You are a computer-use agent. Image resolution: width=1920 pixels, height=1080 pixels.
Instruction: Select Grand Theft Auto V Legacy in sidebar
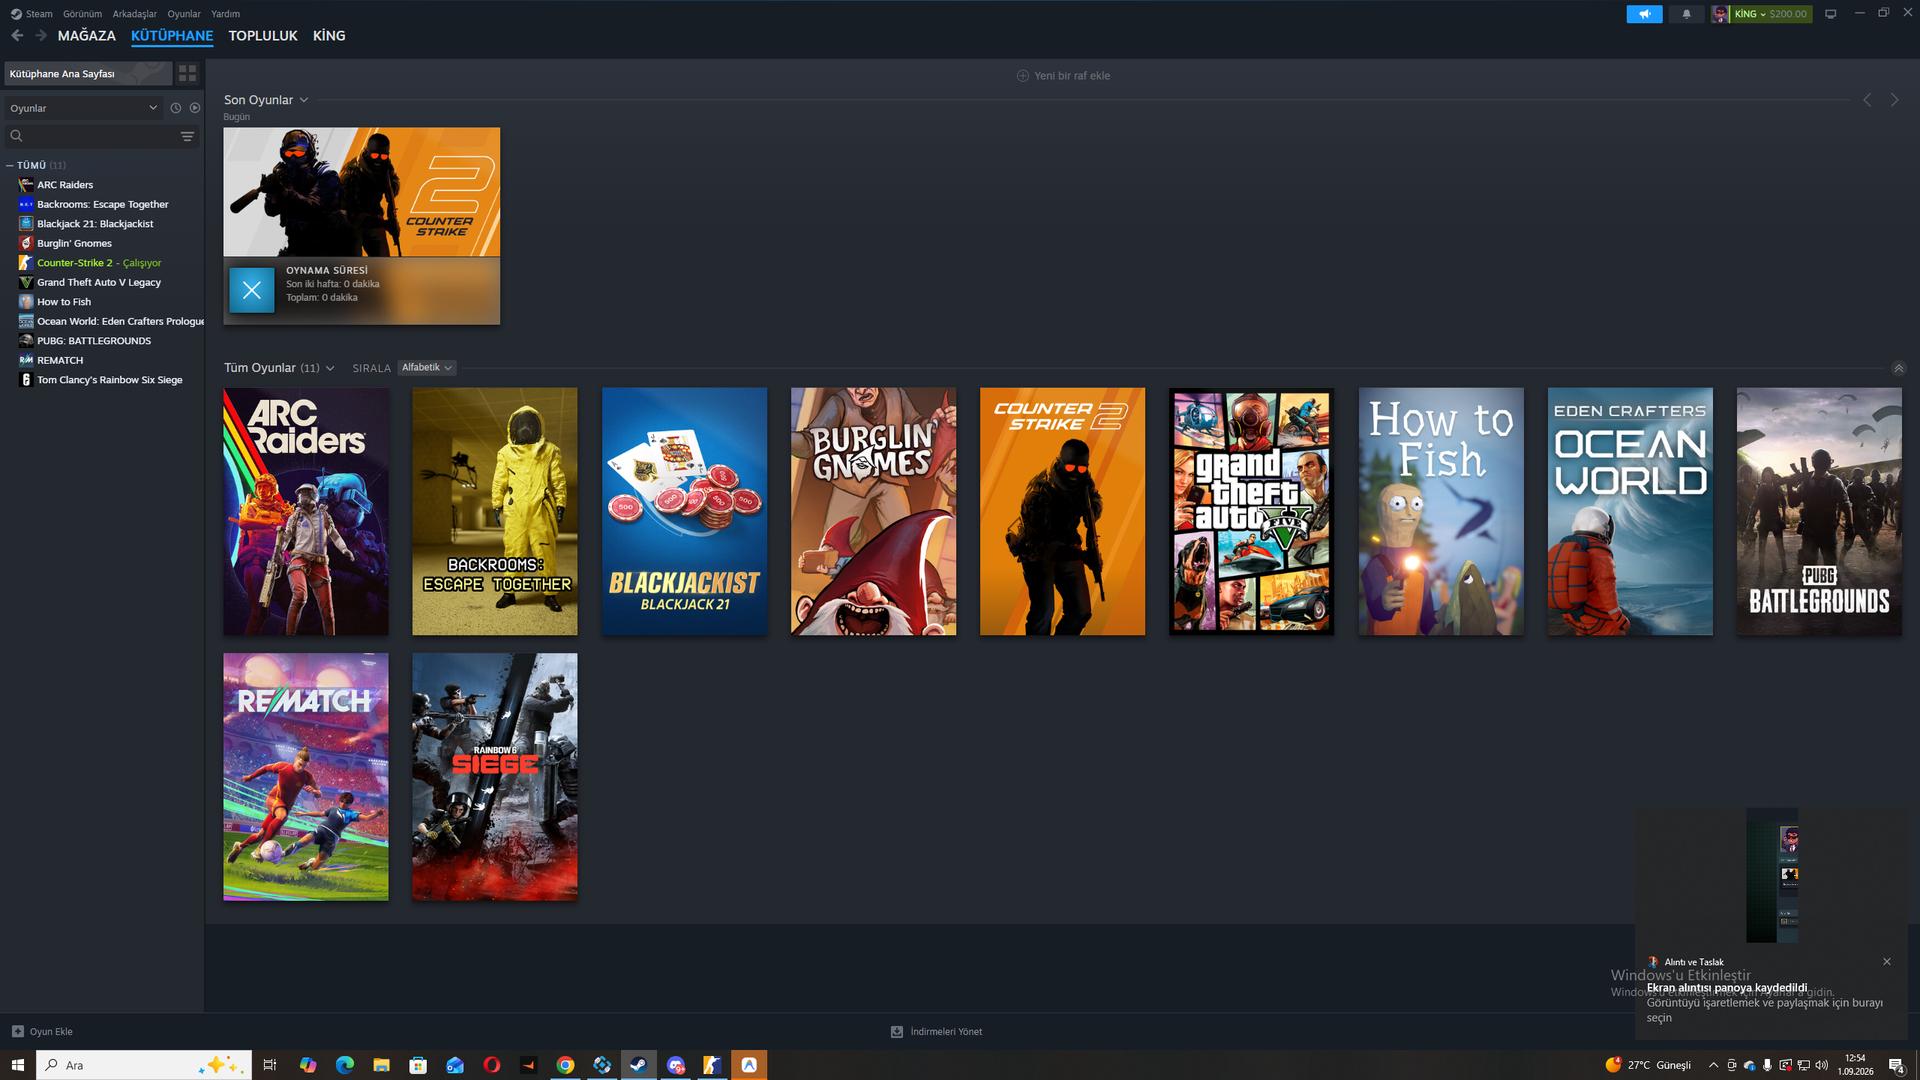click(99, 282)
